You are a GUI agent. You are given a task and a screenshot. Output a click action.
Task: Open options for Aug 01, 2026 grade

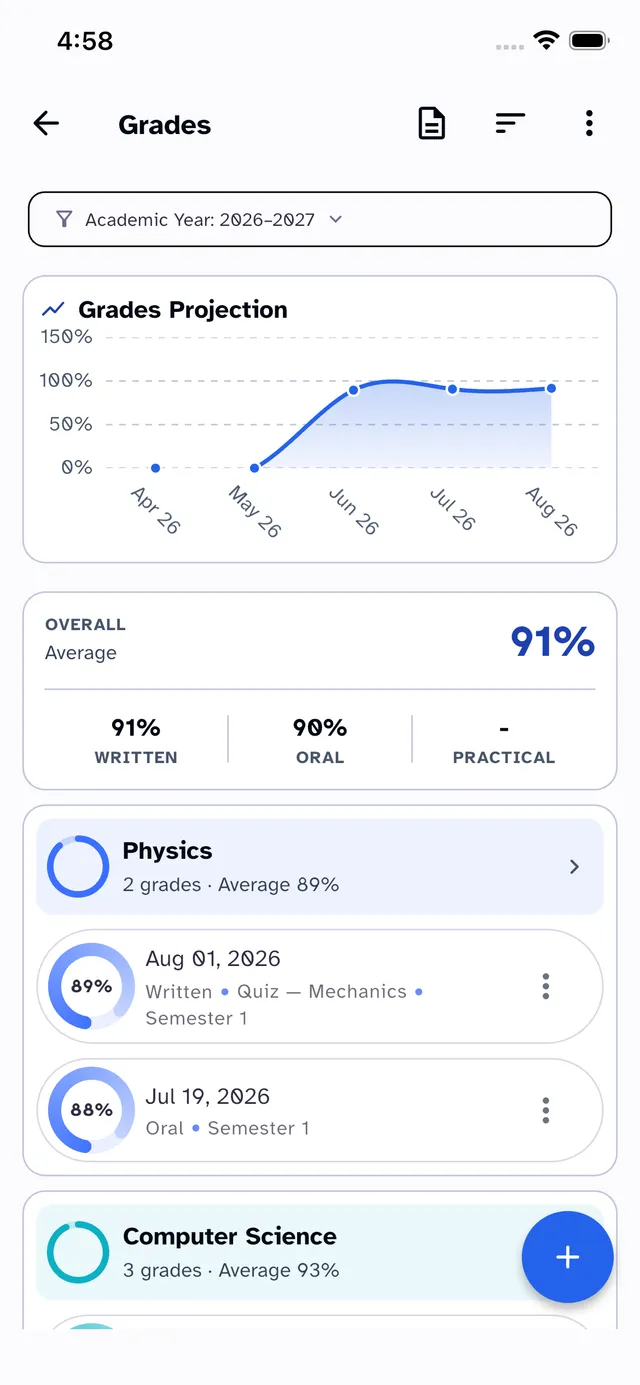[545, 987]
